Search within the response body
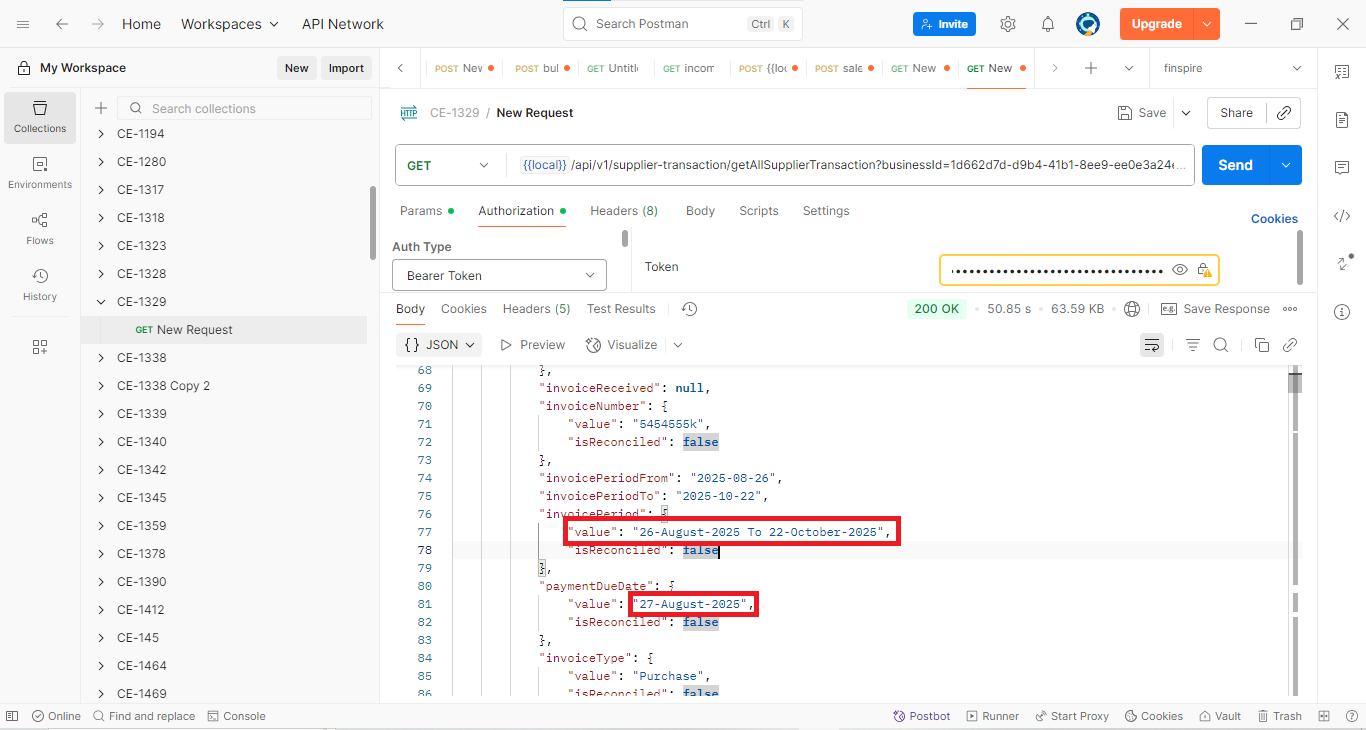Screen dimensions: 1366x730 (x=1221, y=345)
